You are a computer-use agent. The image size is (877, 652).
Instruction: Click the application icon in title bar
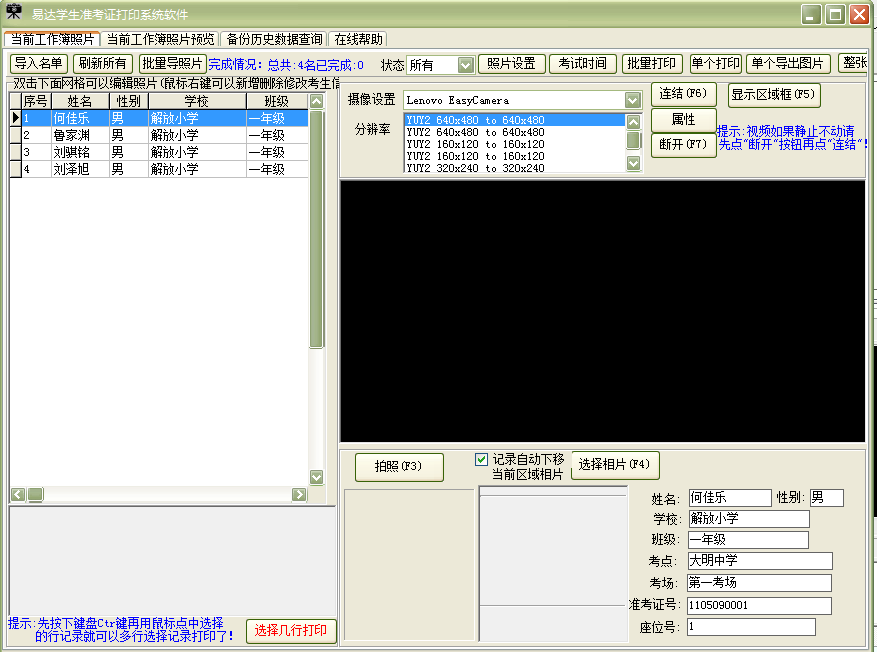[13, 12]
